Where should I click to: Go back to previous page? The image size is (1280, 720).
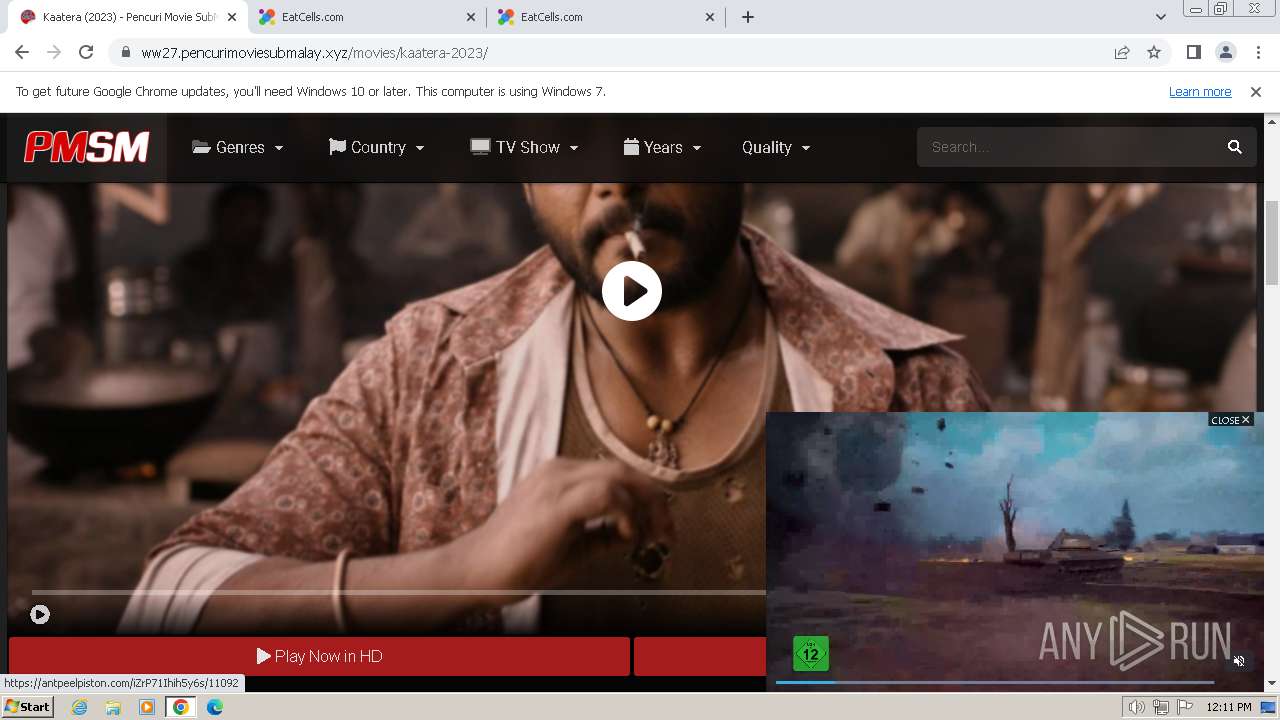(22, 53)
